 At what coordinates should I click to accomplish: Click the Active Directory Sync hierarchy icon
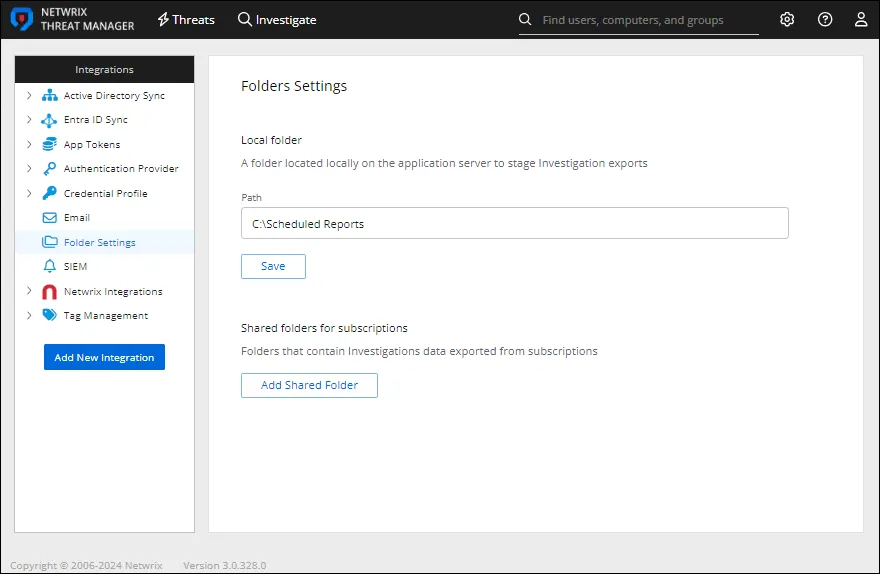click(49, 95)
